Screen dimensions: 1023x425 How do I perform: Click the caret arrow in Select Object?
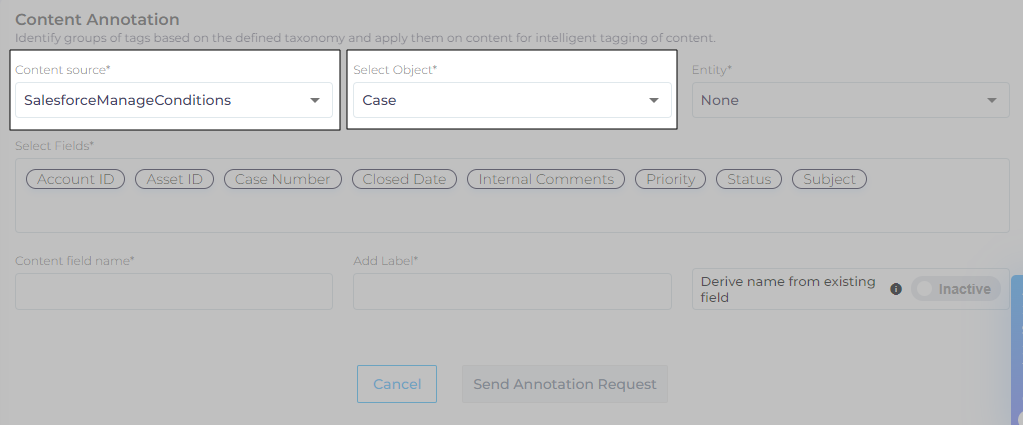tap(654, 100)
